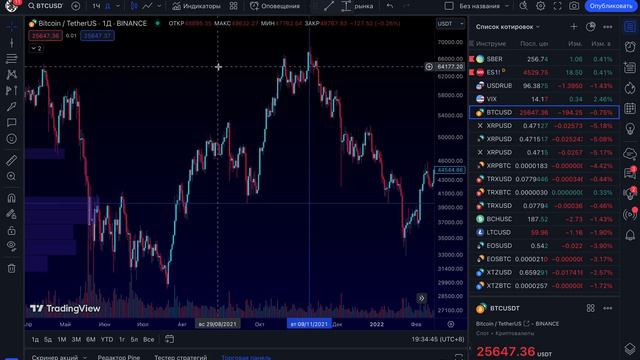Select the ruler measure tool
Image resolution: width=640 pixels, height=360 pixels.
click(11, 160)
